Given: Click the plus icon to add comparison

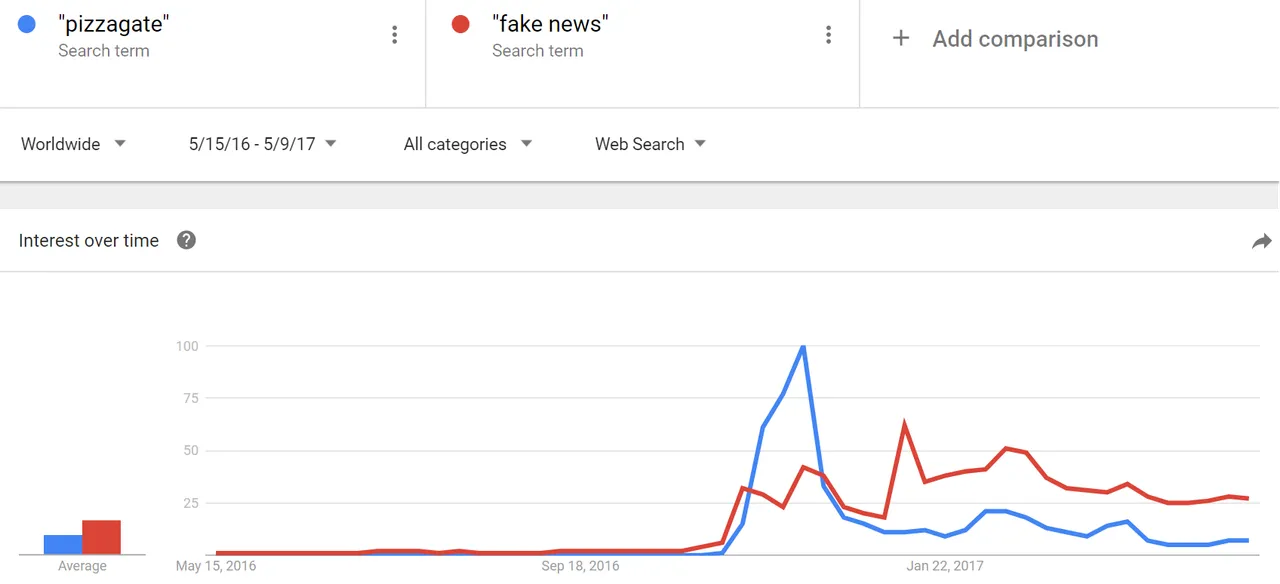Looking at the screenshot, I should click(x=901, y=38).
